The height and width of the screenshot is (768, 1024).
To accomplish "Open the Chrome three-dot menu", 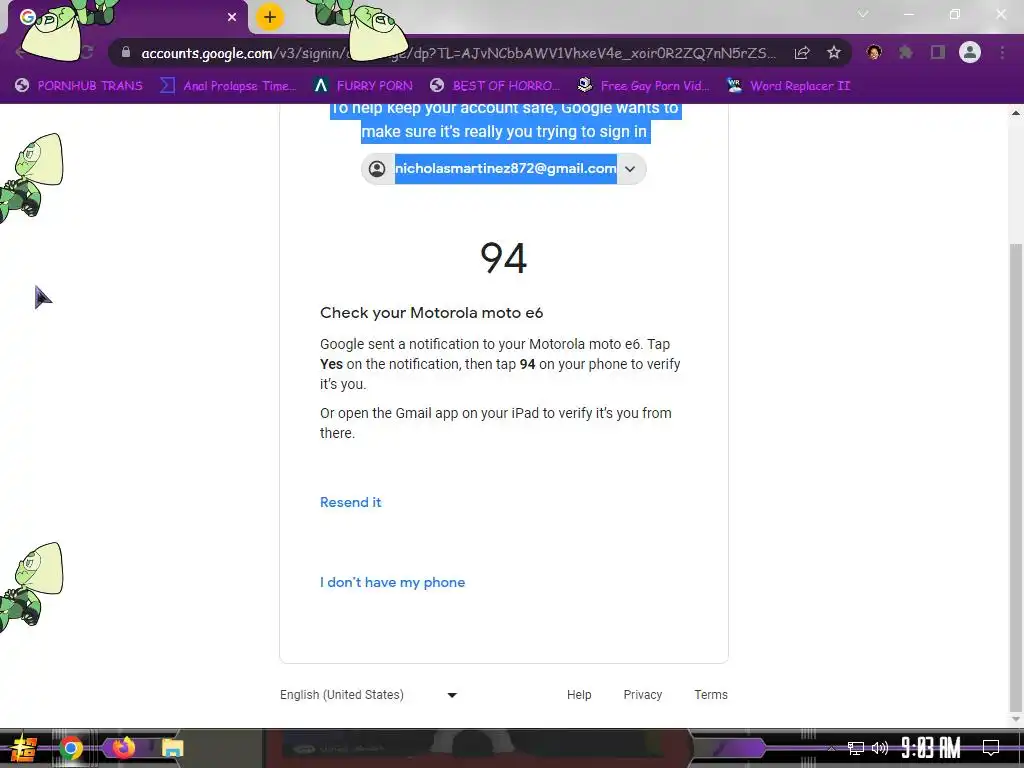I will [x=1002, y=52].
